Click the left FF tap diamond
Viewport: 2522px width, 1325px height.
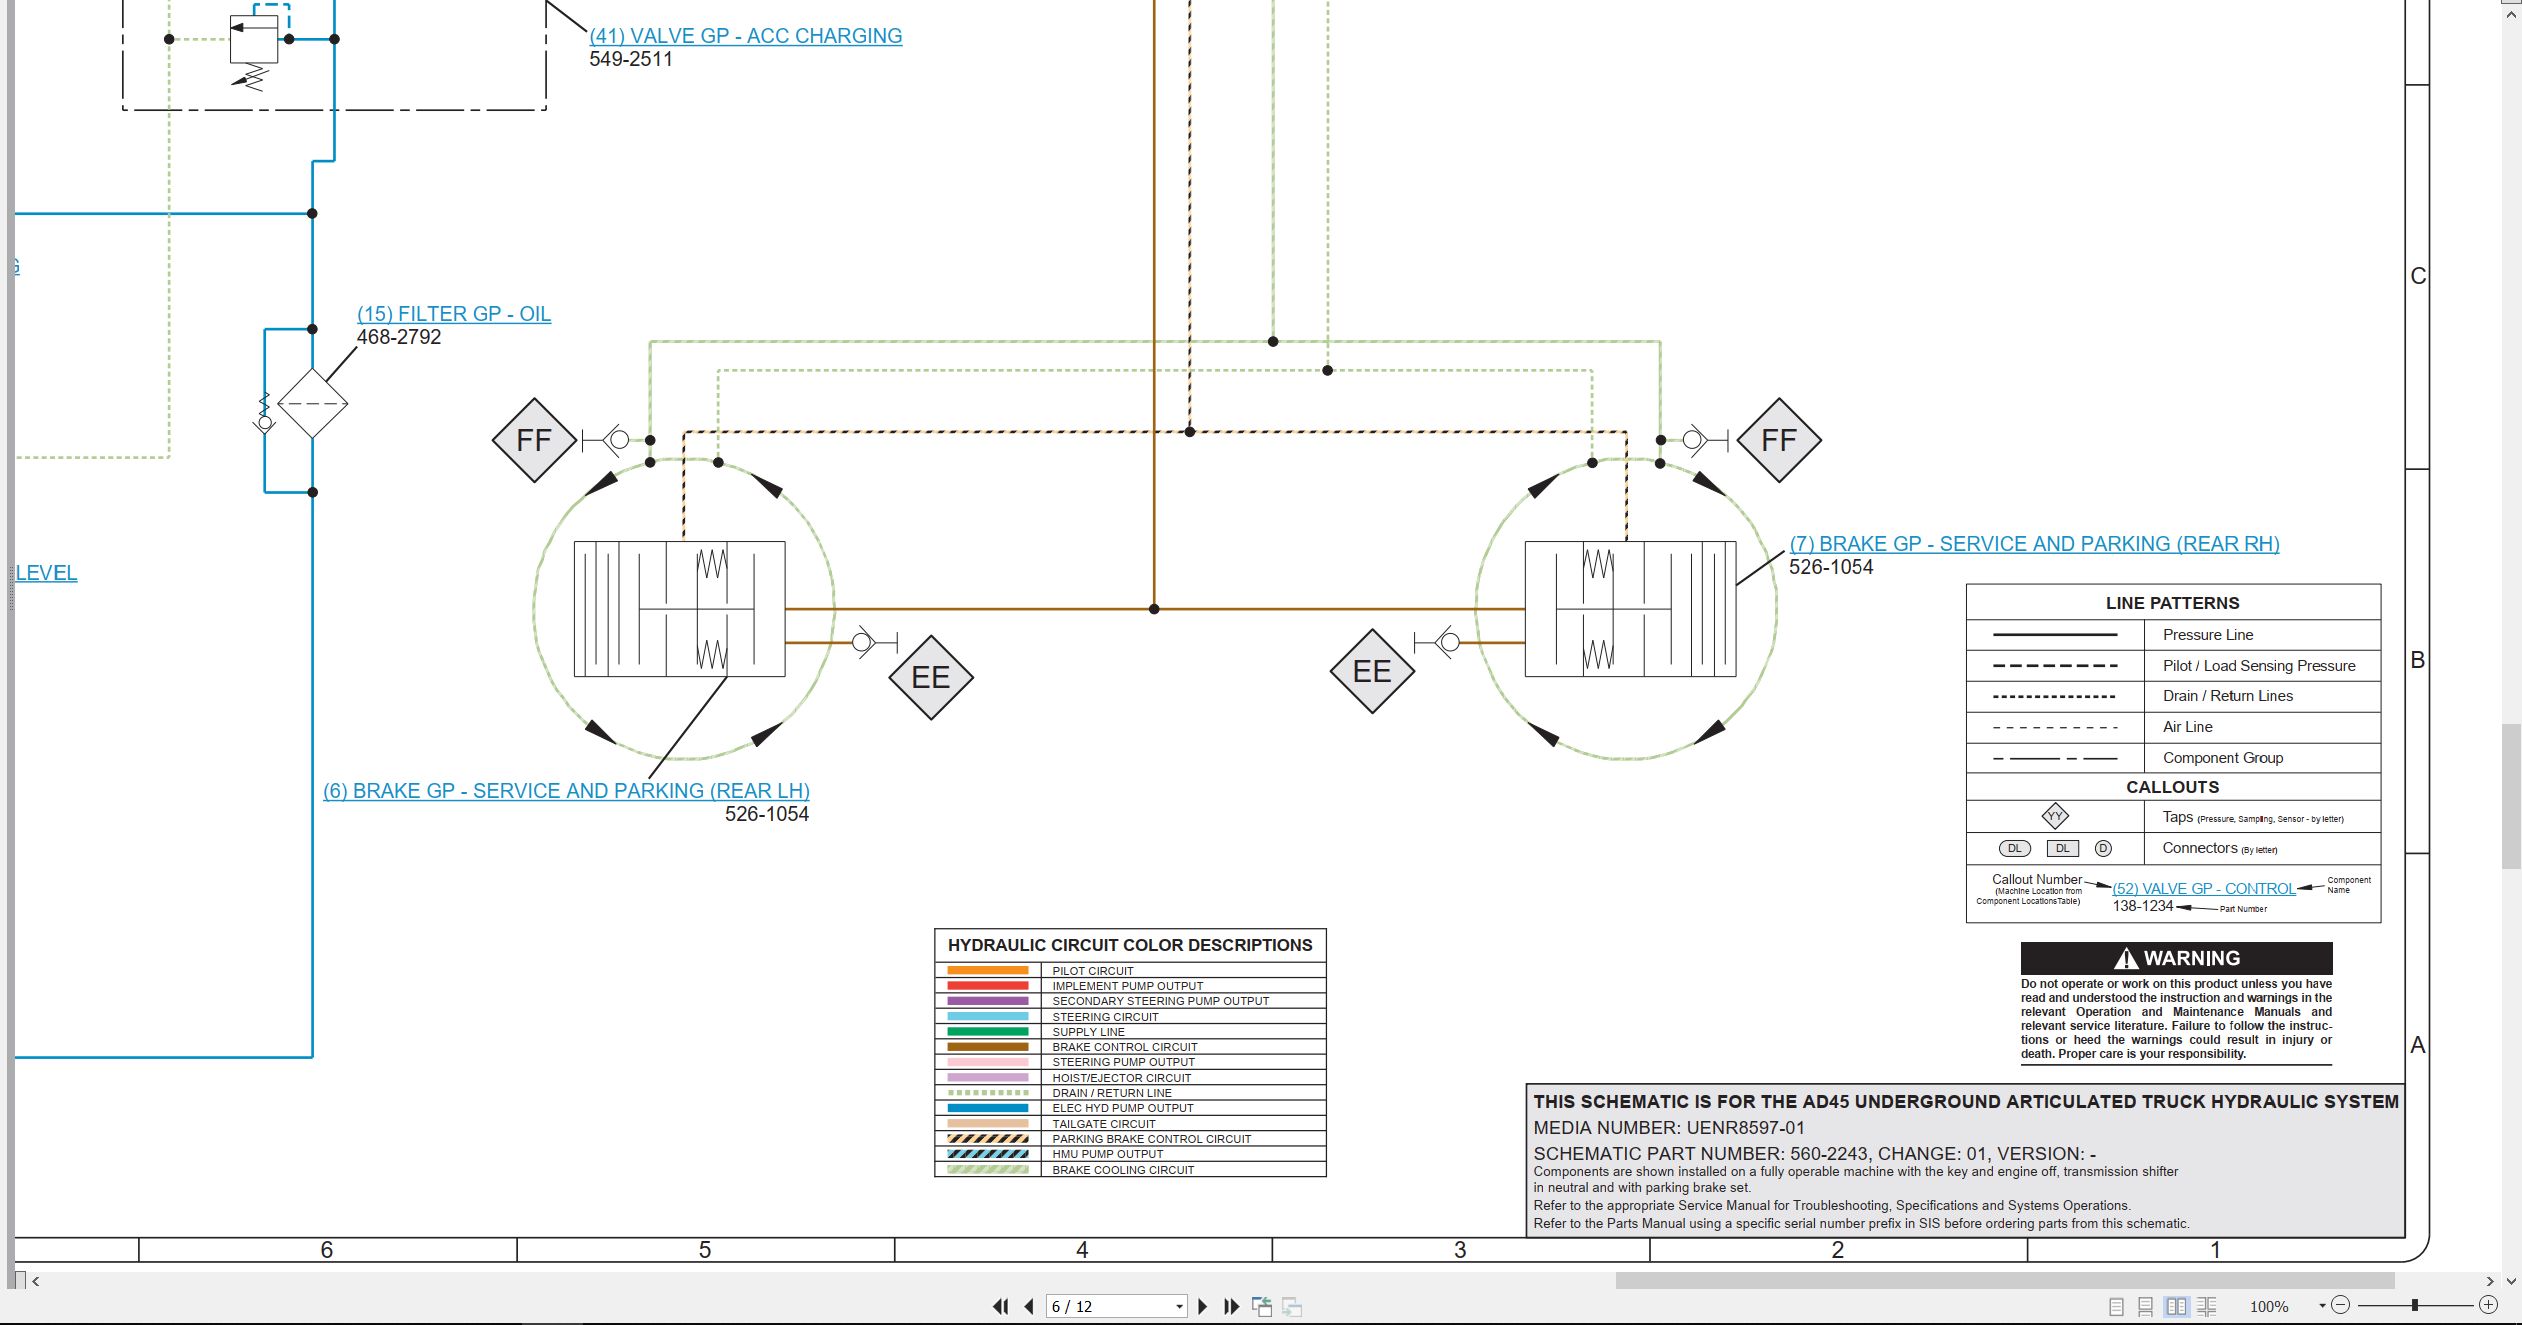[534, 440]
